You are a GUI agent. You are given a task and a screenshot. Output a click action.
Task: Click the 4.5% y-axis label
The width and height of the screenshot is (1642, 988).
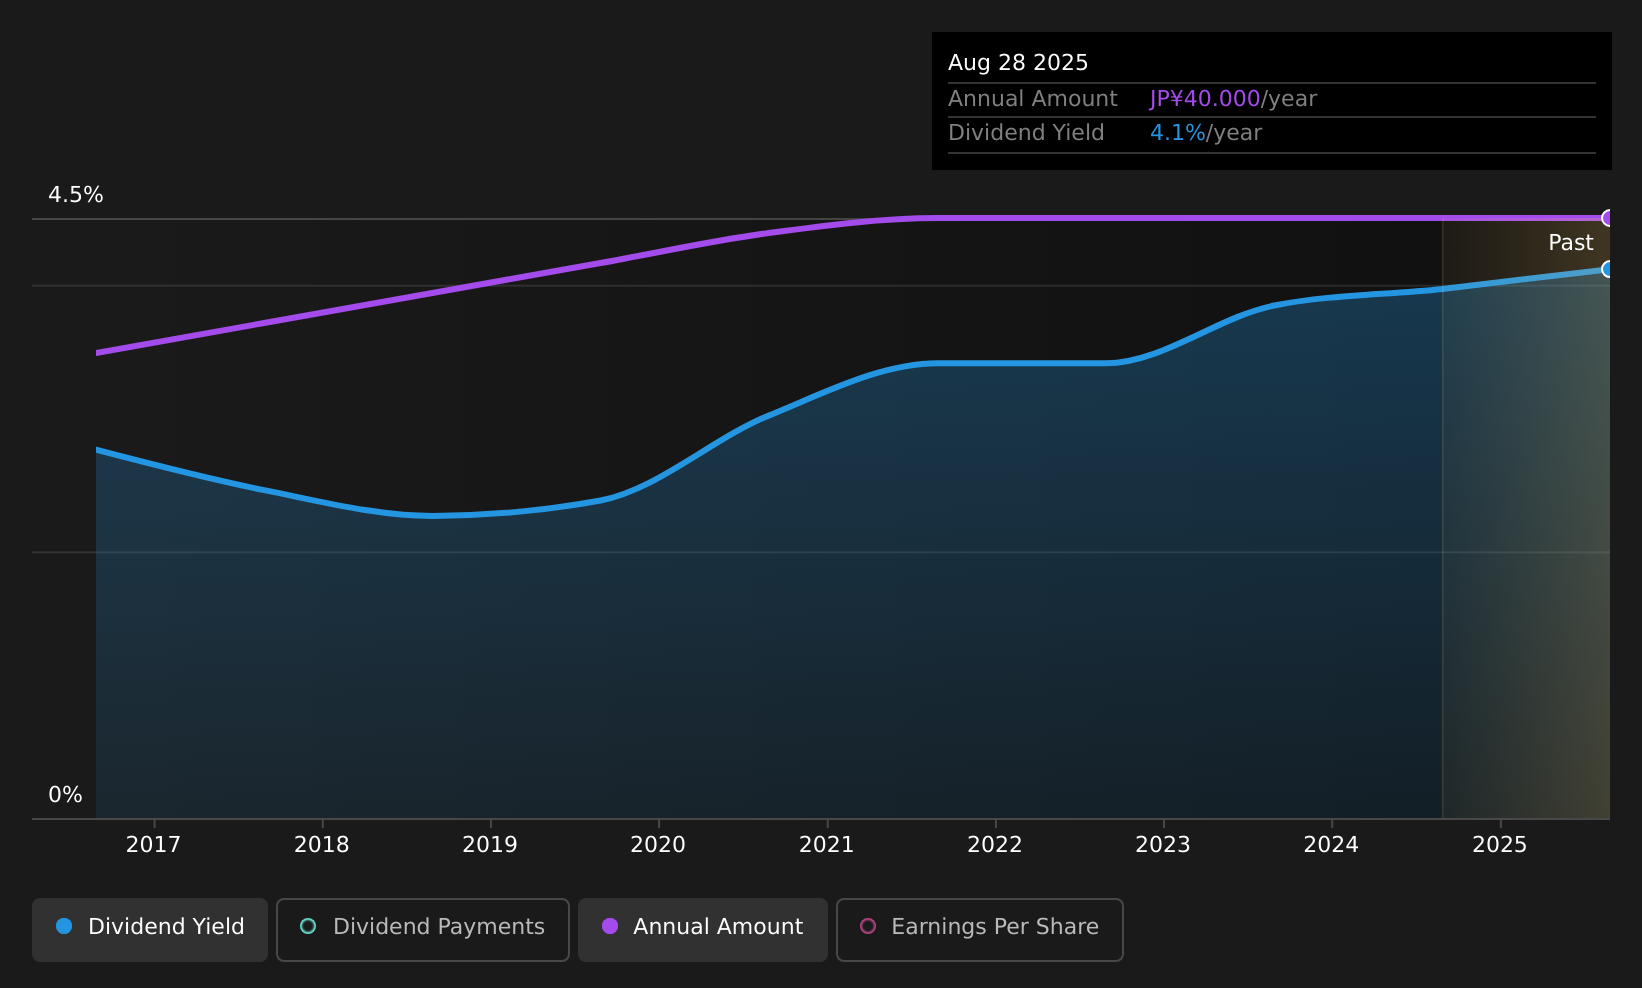[76, 195]
